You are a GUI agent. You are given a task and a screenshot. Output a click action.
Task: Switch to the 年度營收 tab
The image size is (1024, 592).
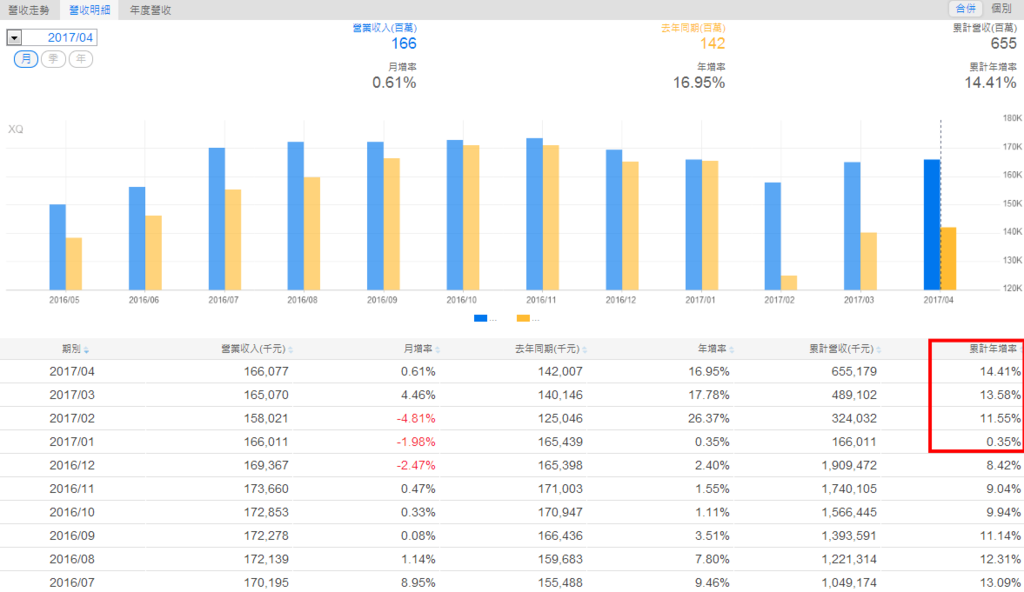click(x=150, y=10)
